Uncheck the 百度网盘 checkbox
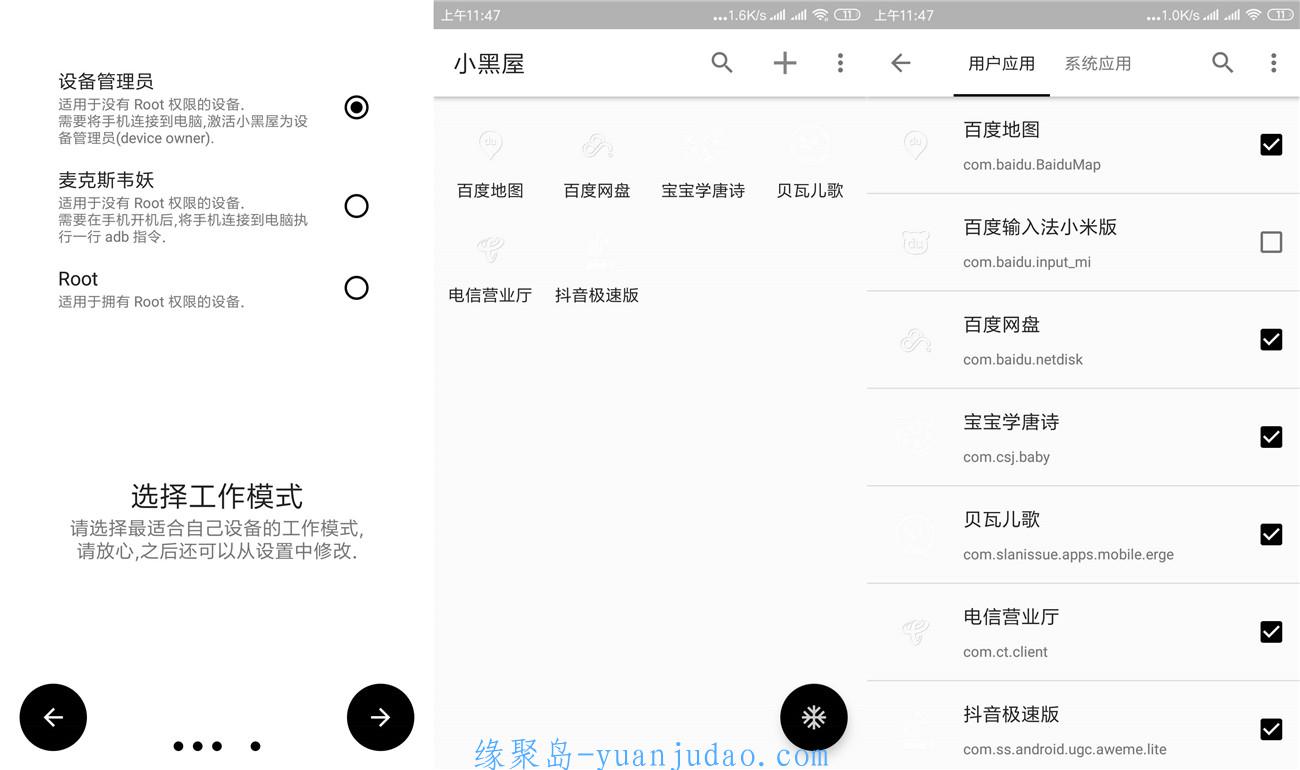 (1271, 340)
